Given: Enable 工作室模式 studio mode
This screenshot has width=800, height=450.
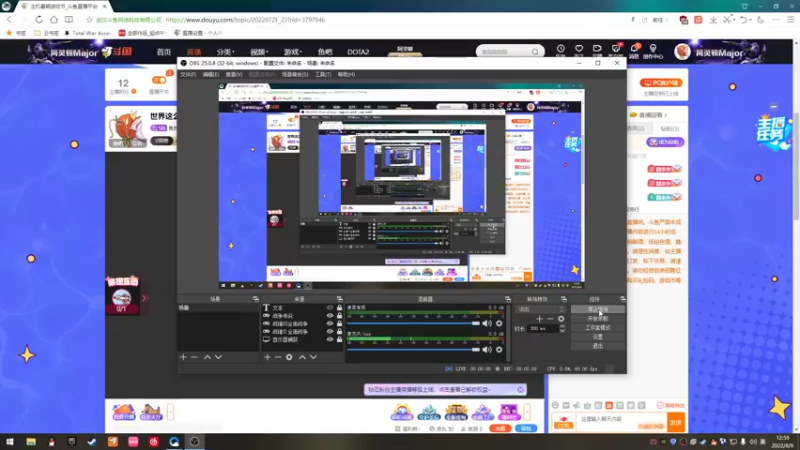Looking at the screenshot, I should click(x=597, y=328).
